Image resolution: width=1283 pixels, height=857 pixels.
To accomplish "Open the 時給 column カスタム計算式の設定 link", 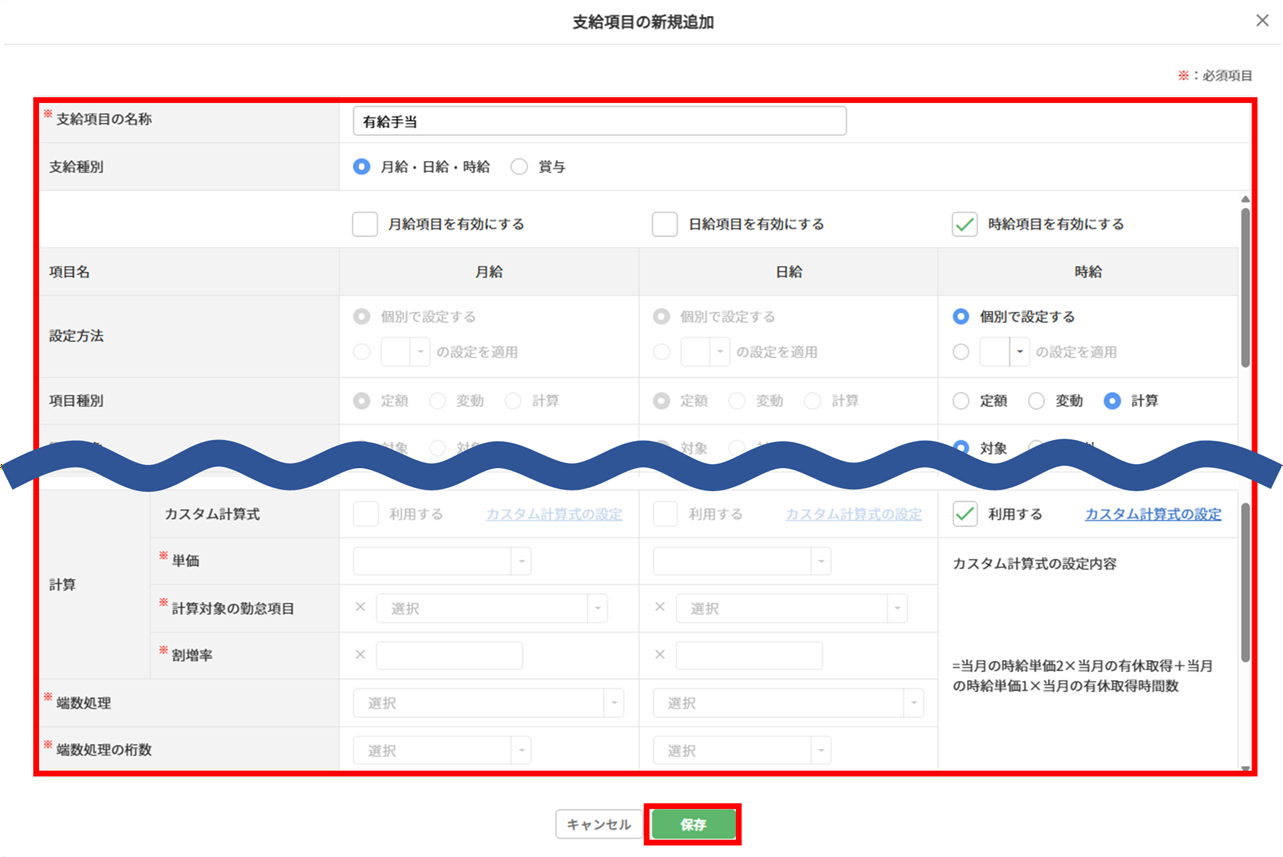I will pyautogui.click(x=1152, y=514).
